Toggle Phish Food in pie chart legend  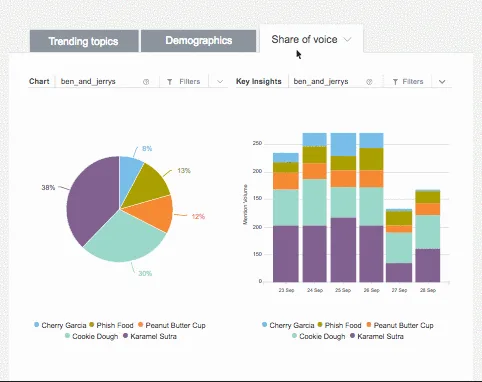(111, 325)
